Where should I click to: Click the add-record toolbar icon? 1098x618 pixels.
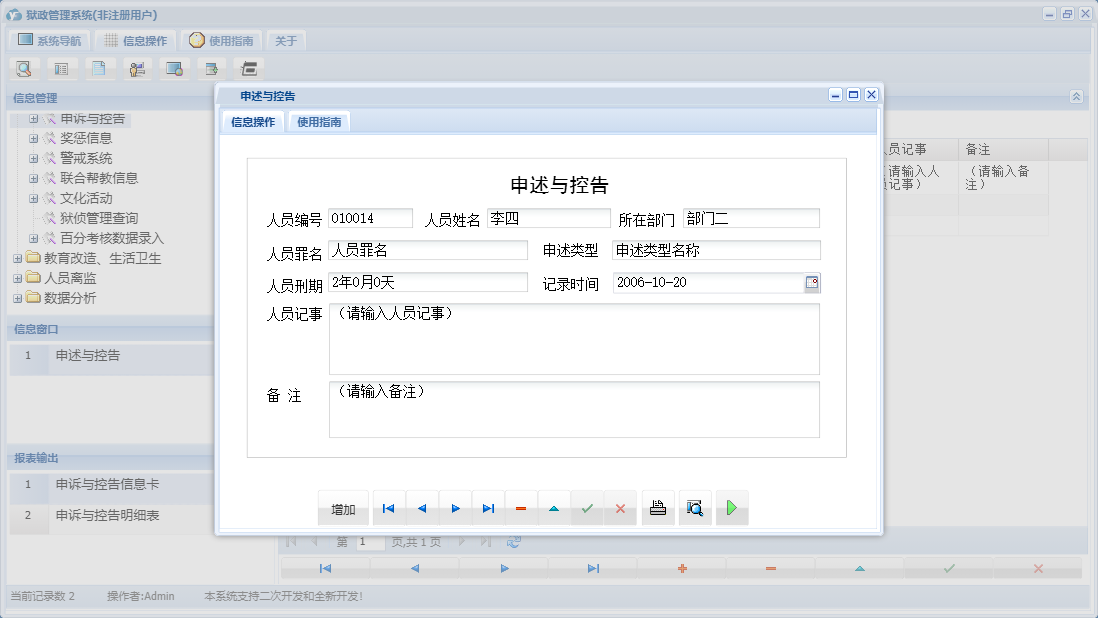pos(212,68)
